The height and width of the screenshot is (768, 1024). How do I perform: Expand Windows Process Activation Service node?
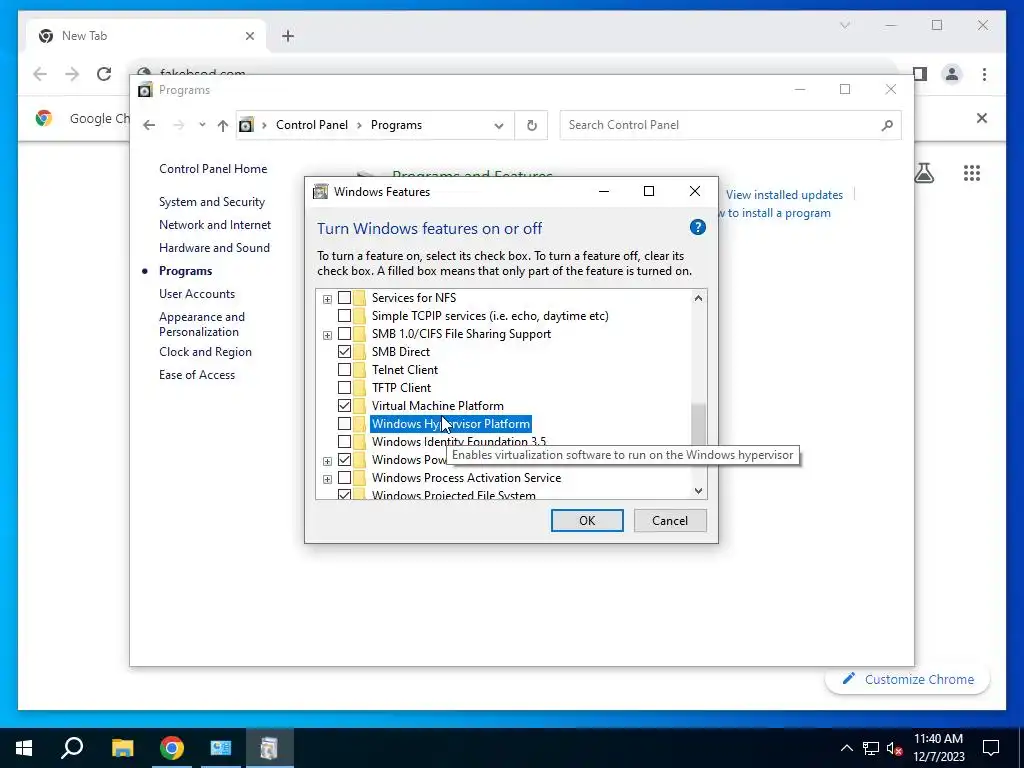point(327,479)
